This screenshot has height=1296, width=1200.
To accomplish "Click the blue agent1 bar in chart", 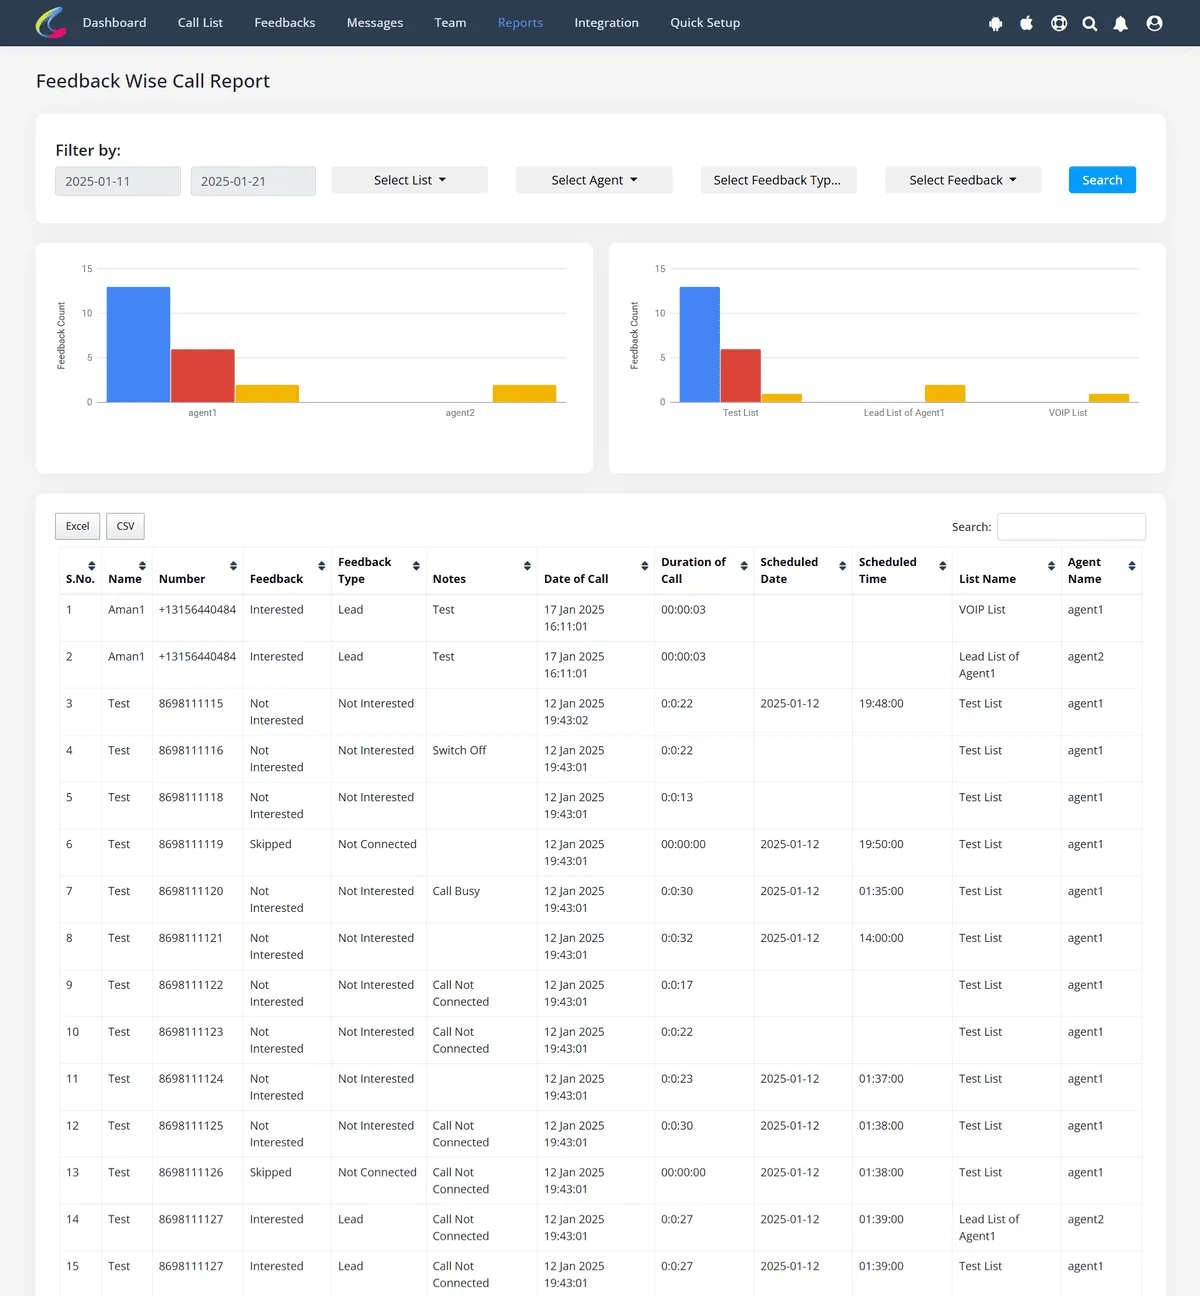I will point(138,345).
